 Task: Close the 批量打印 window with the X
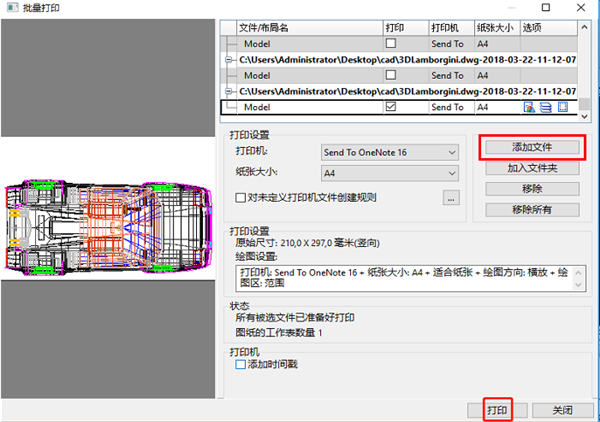coord(581,7)
